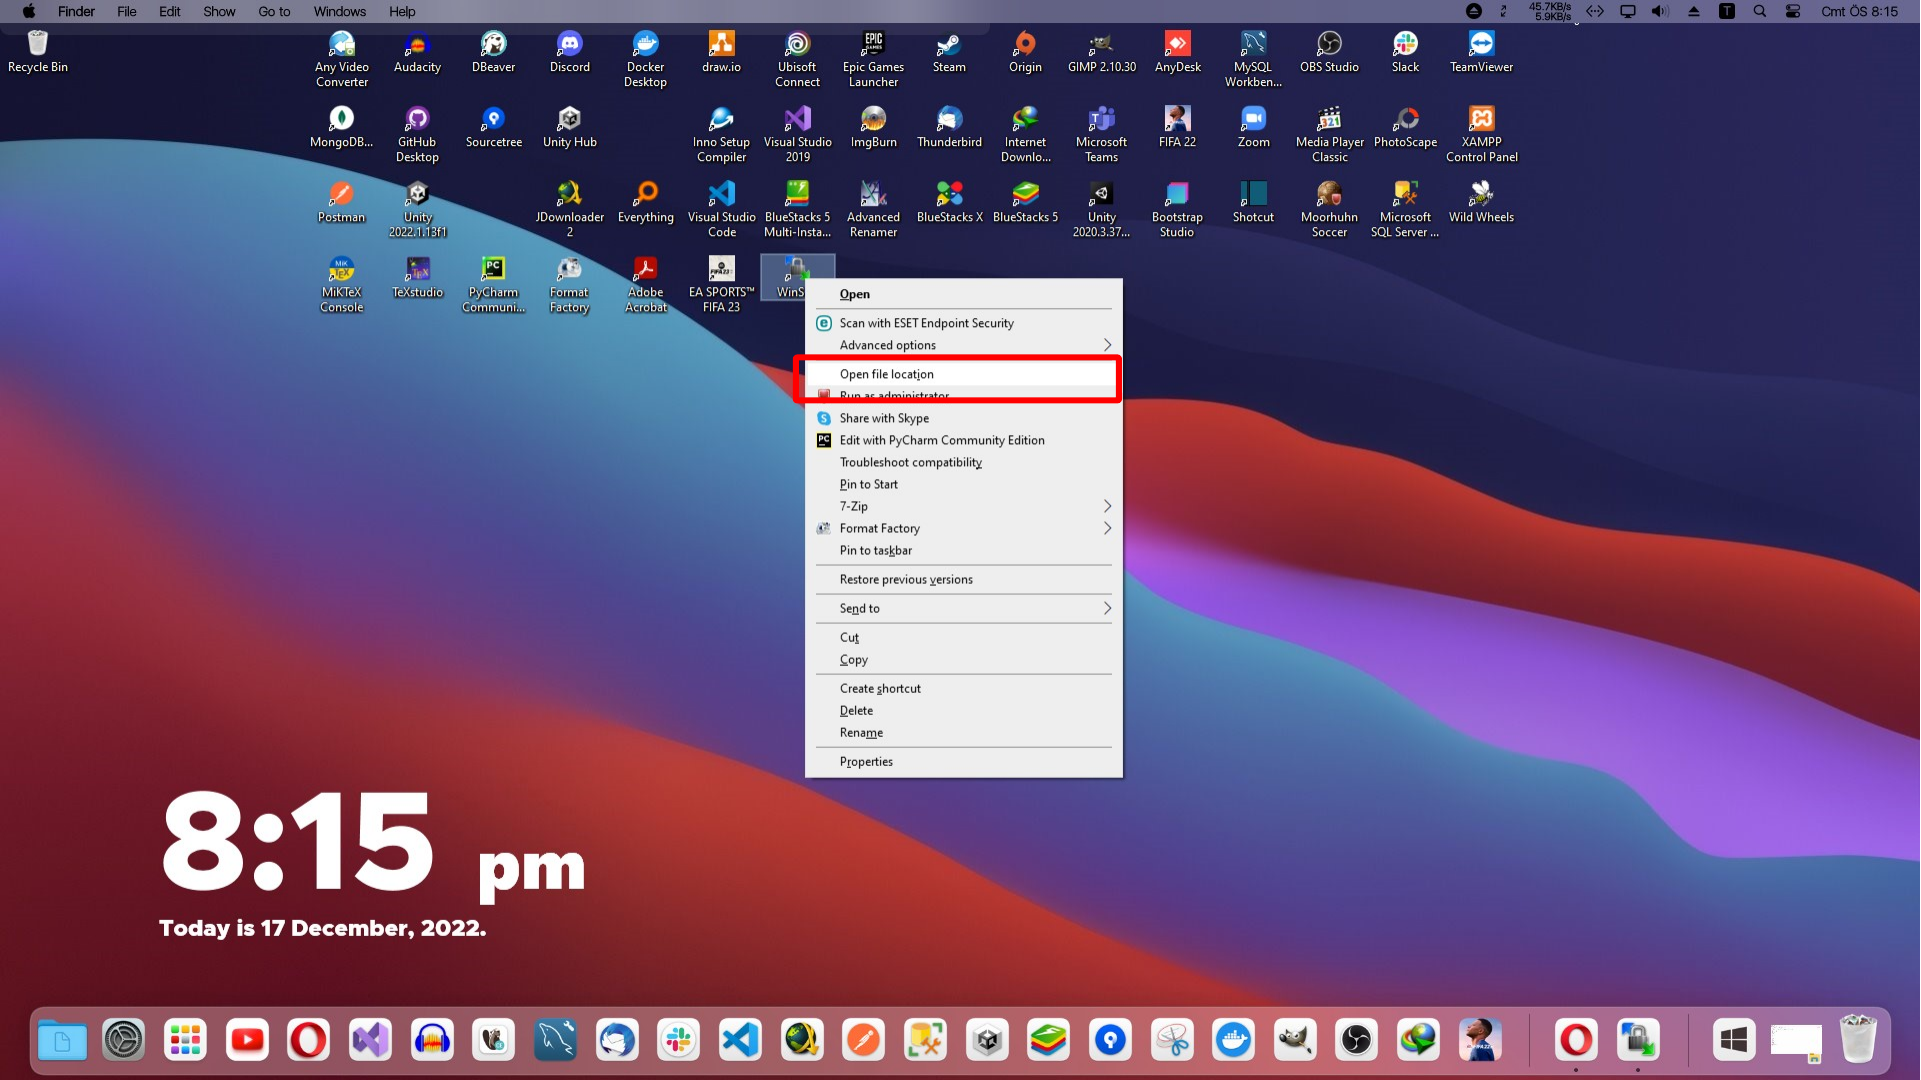Select Rename in the context menu

(964, 733)
